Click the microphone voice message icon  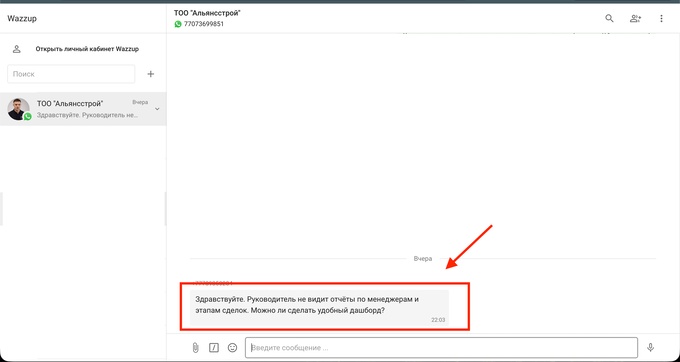650,348
